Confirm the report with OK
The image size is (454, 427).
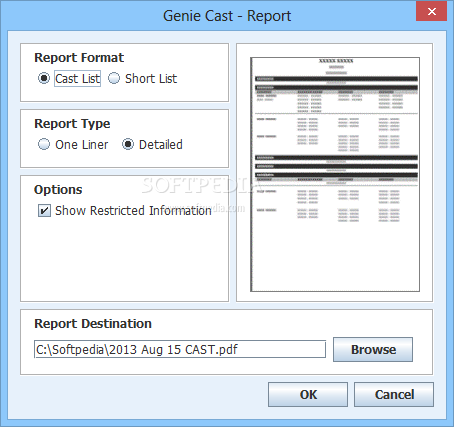308,395
